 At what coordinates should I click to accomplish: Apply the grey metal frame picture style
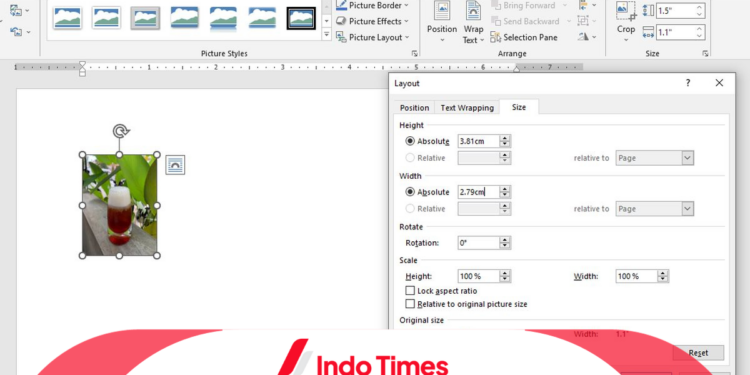(x=145, y=18)
